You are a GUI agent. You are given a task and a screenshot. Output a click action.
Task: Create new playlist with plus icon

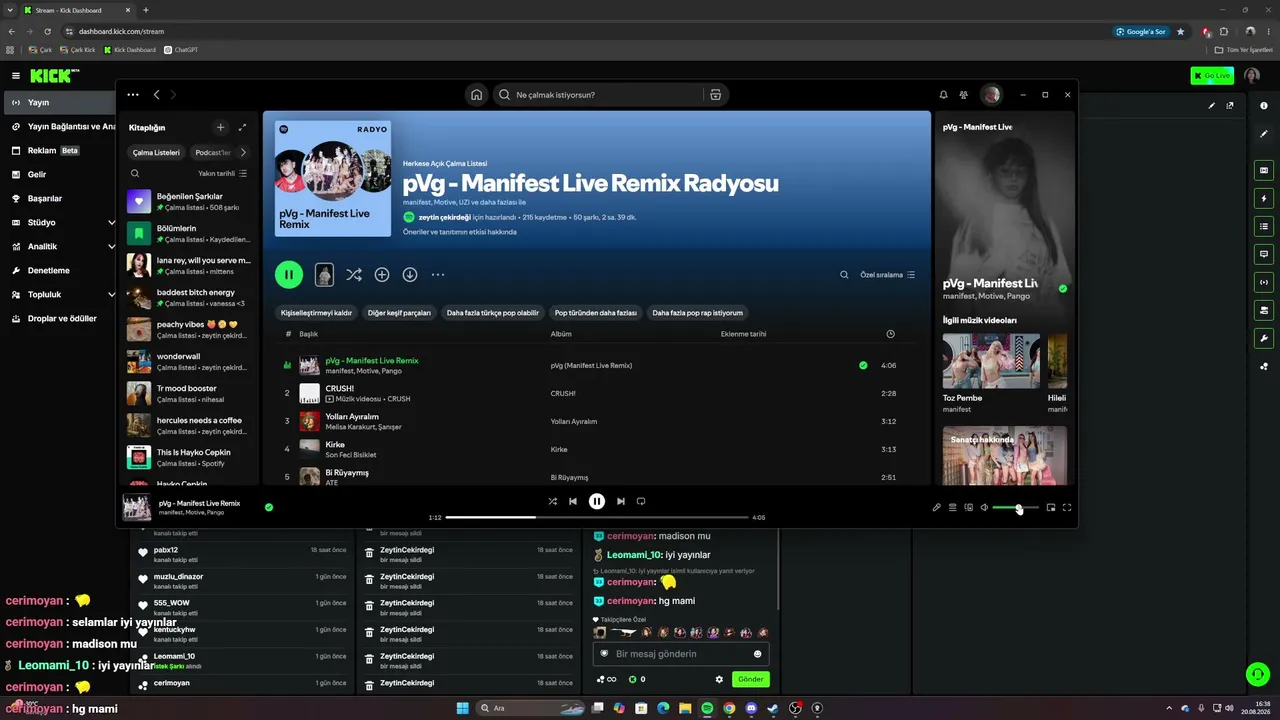click(221, 127)
